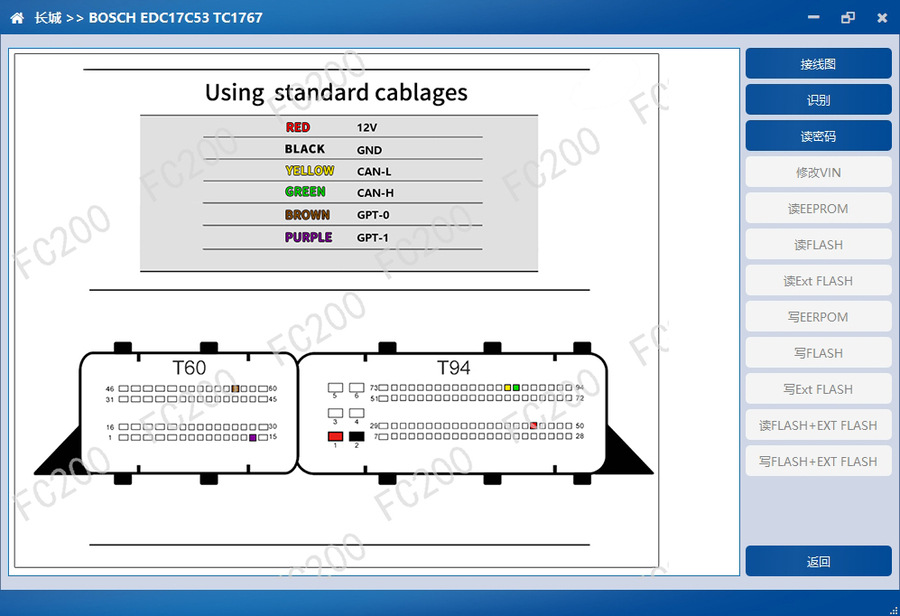The height and width of the screenshot is (616, 900).
Task: Click the 返回 back button
Action: (x=818, y=561)
